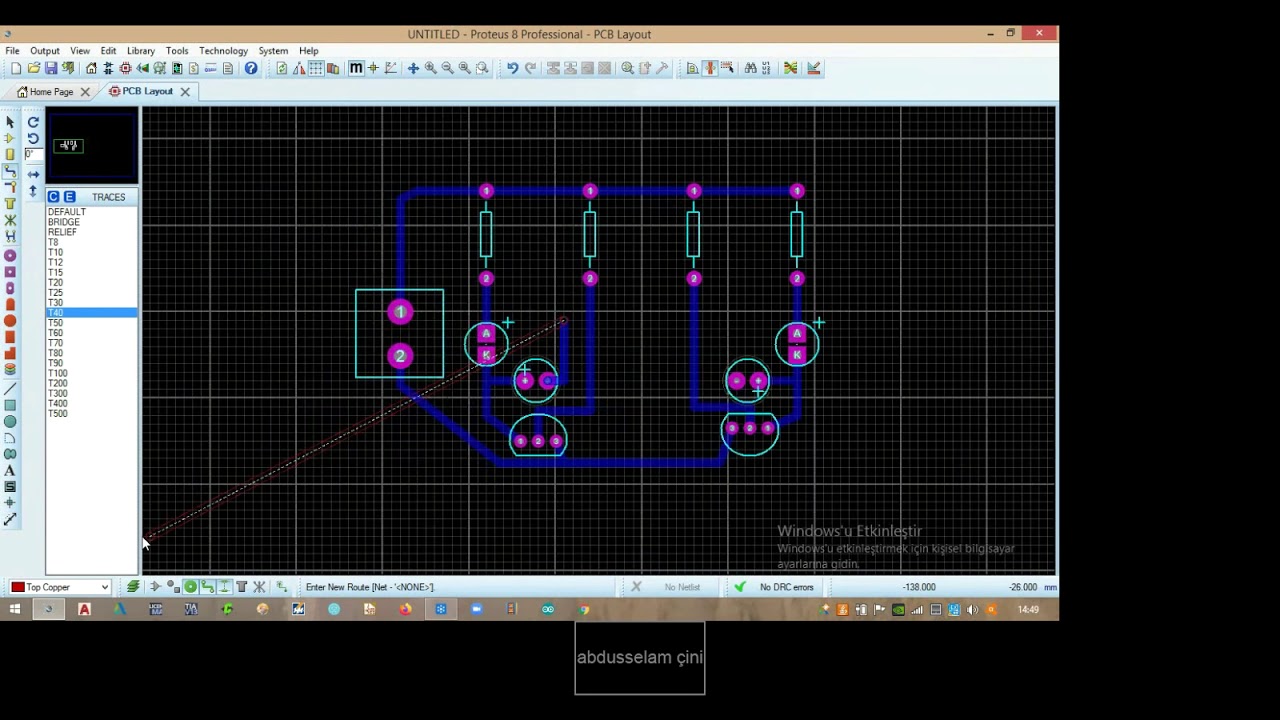Image resolution: width=1280 pixels, height=720 pixels.
Task: Click the layer stackup icon beside layer selector
Action: point(133,587)
